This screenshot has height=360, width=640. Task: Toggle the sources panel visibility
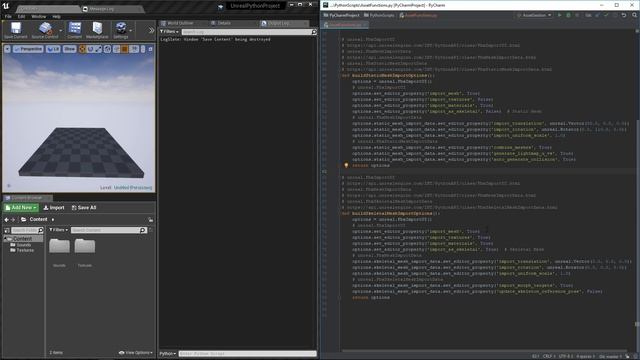point(7,231)
